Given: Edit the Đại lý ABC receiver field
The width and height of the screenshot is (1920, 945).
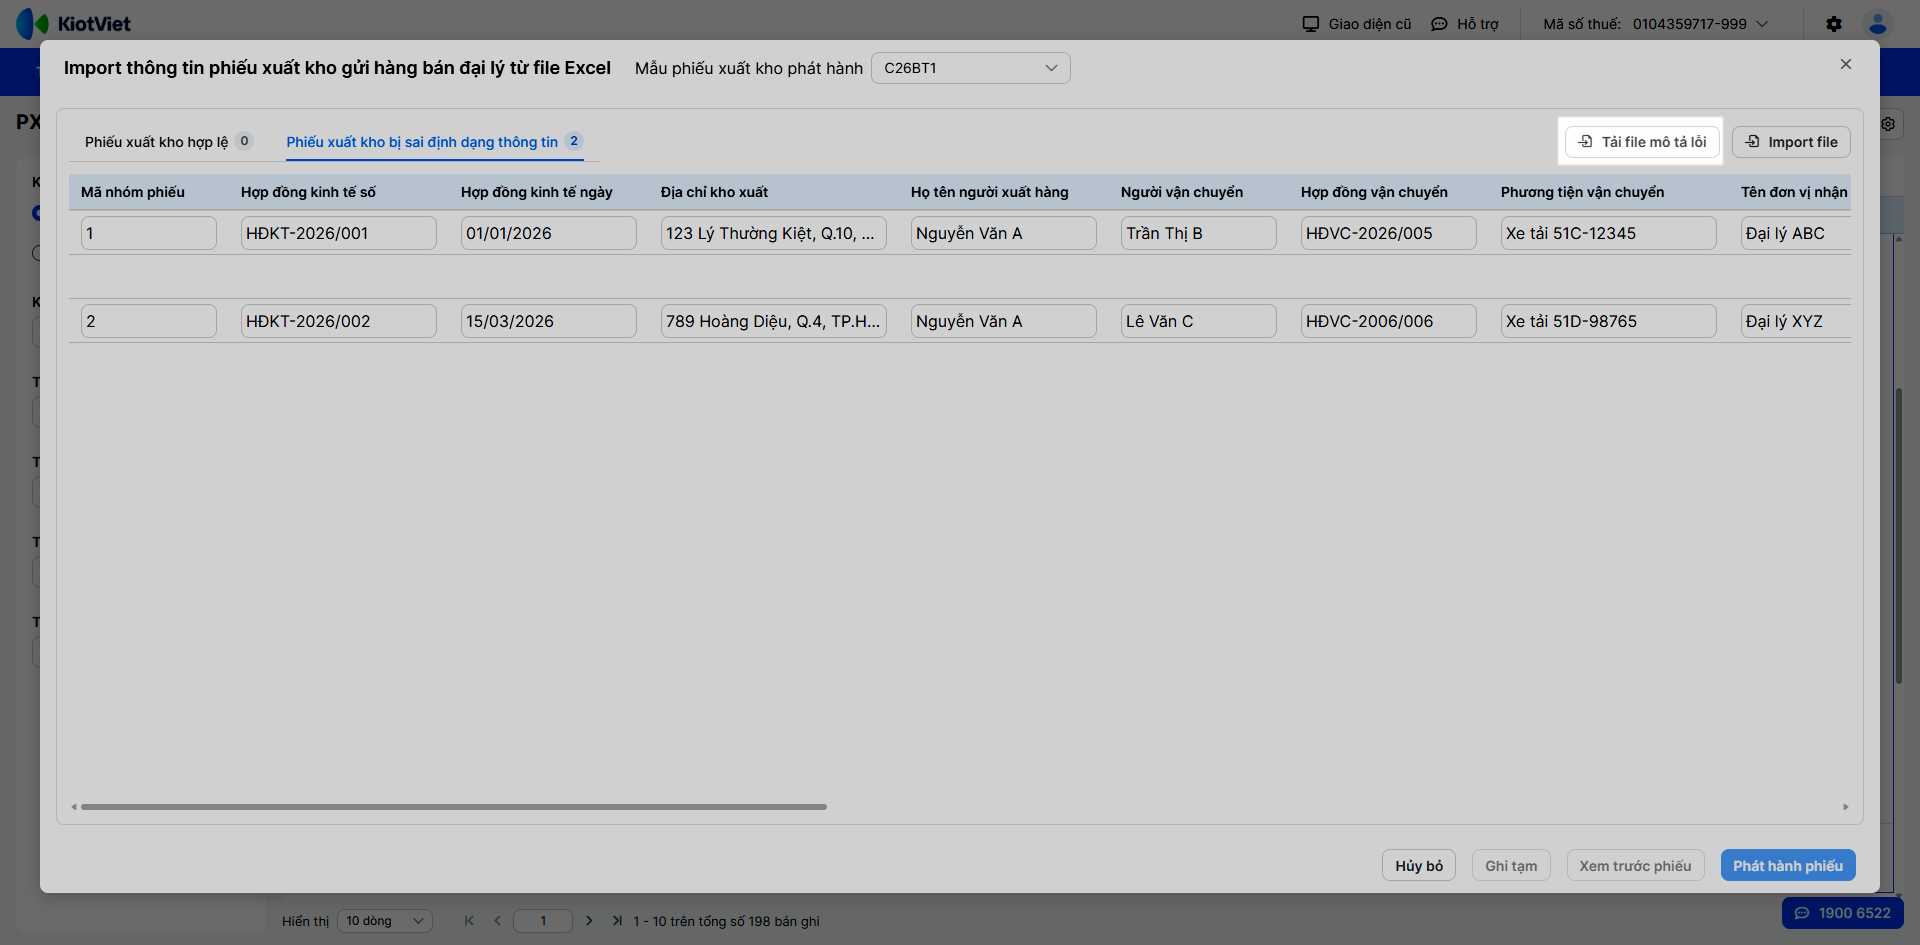Looking at the screenshot, I should 1796,233.
